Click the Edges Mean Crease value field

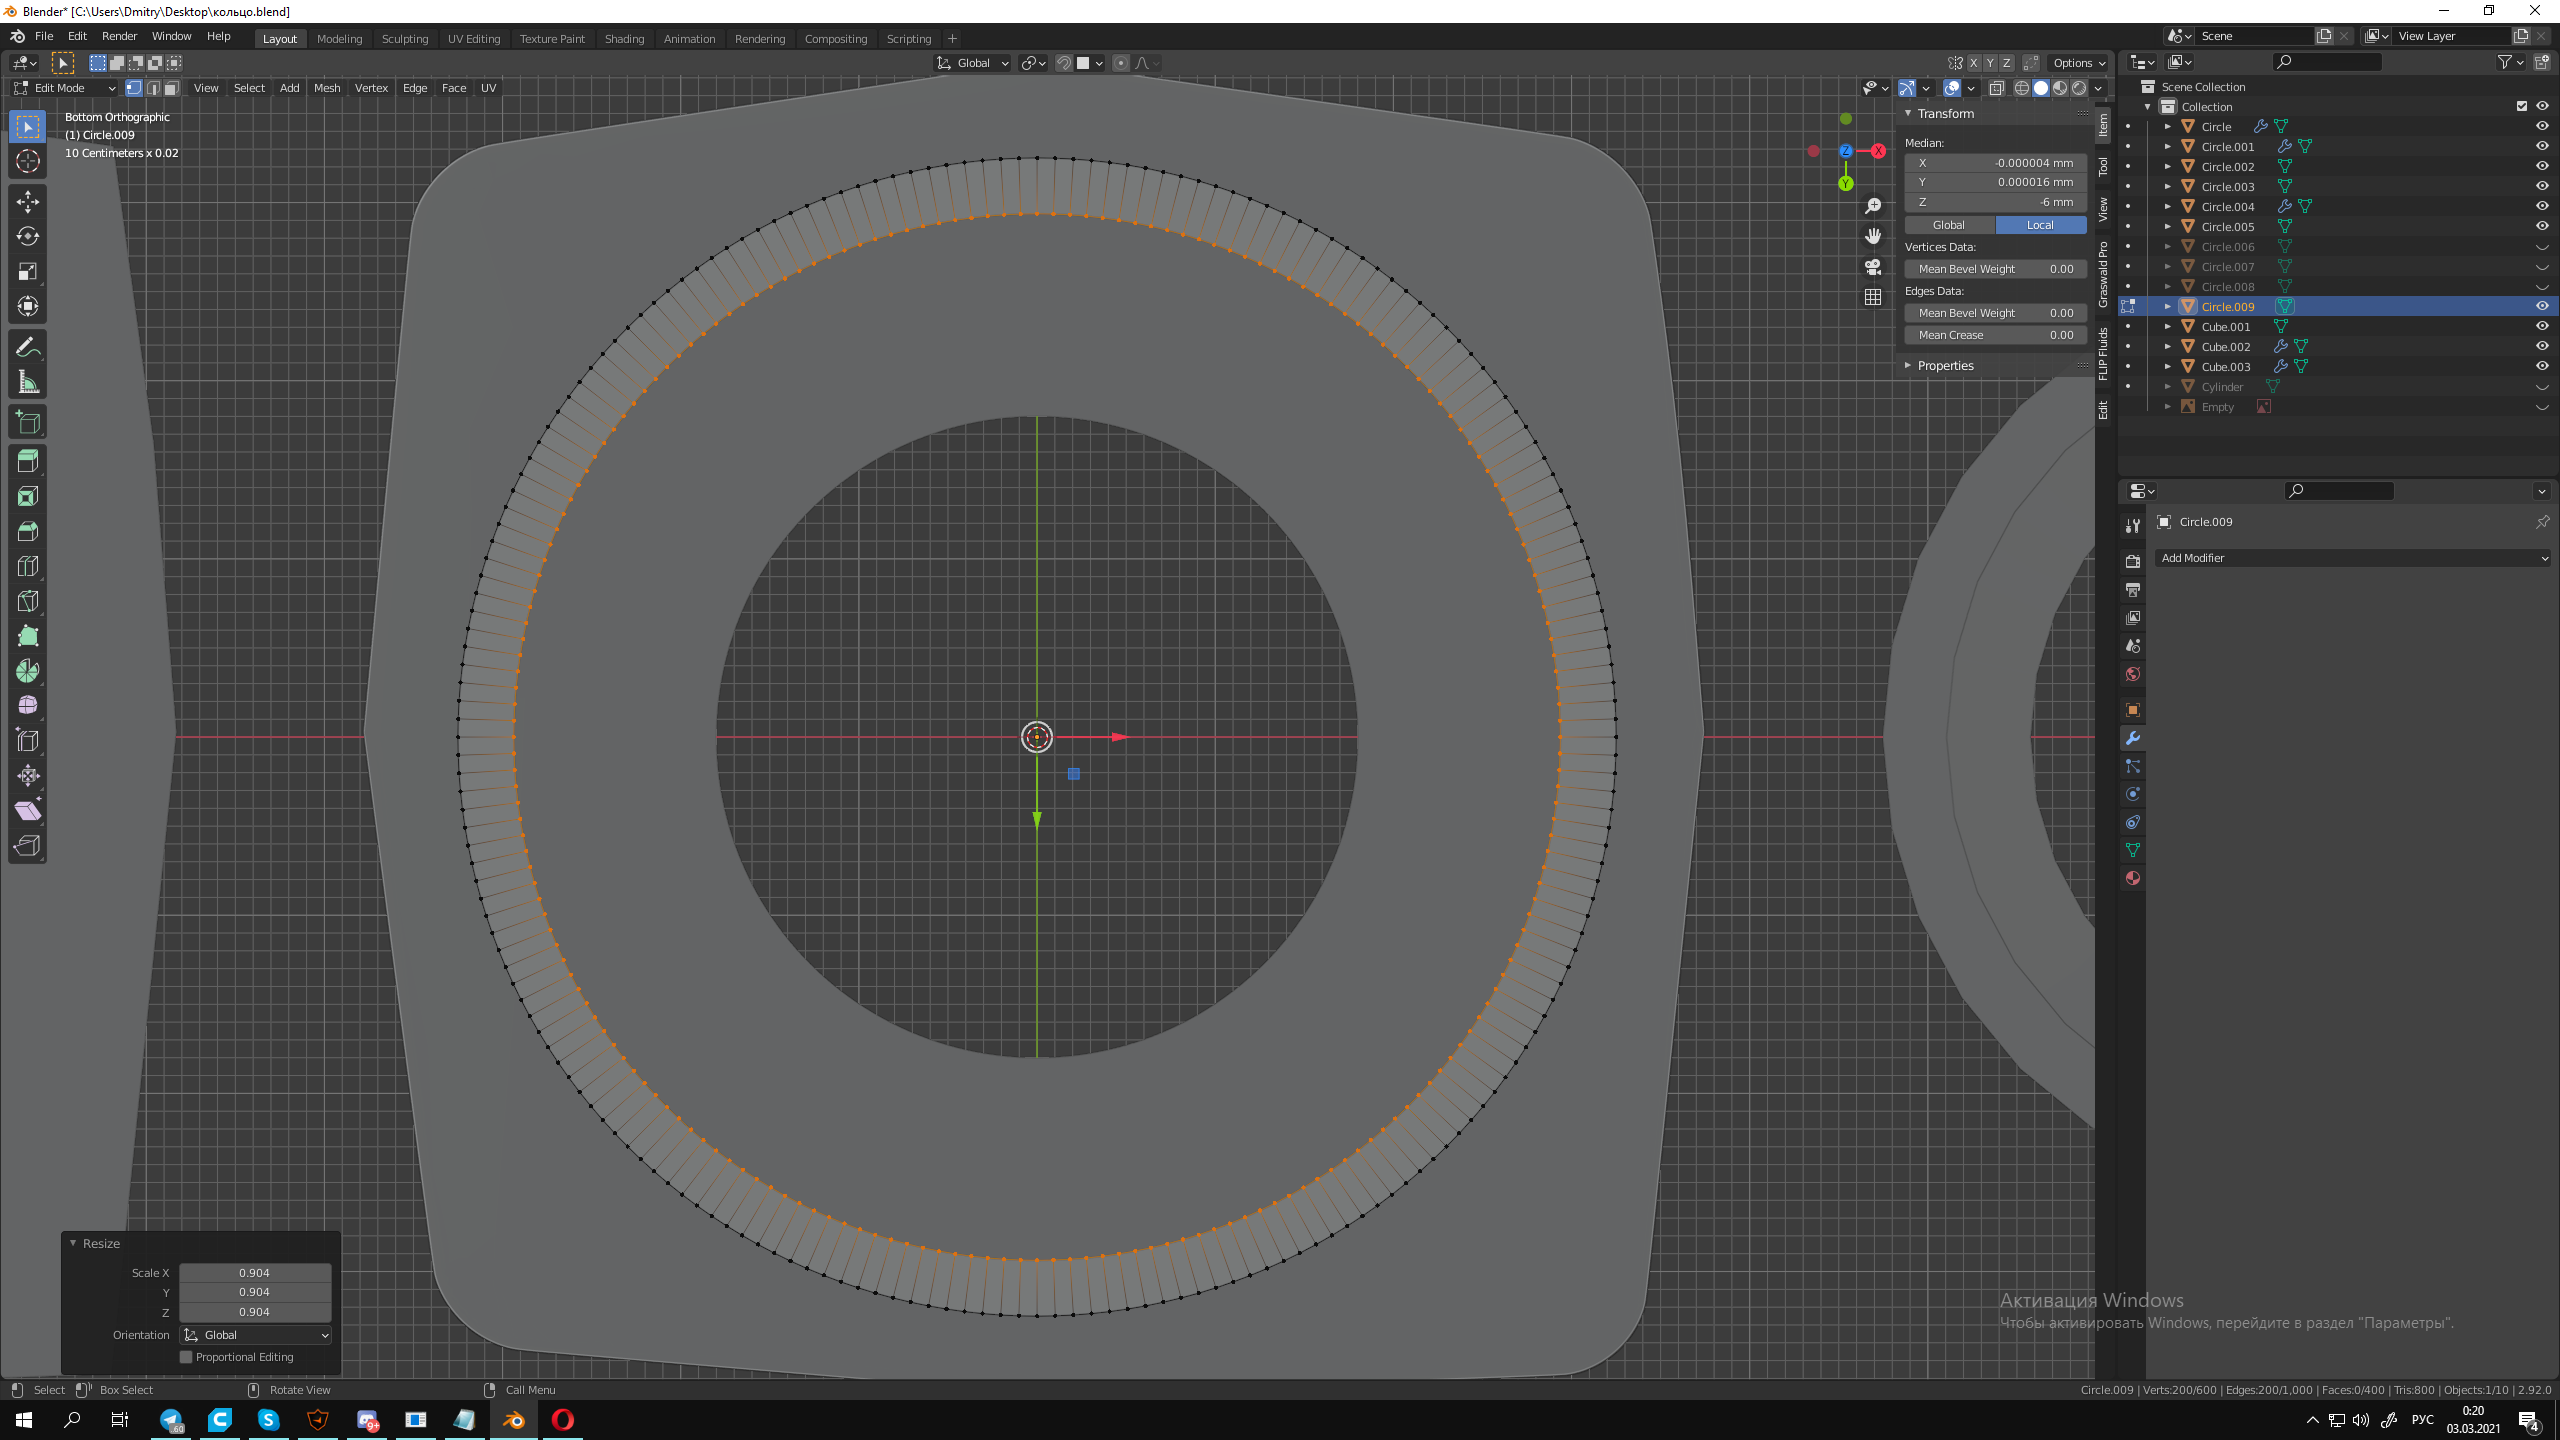pyautogui.click(x=1996, y=335)
